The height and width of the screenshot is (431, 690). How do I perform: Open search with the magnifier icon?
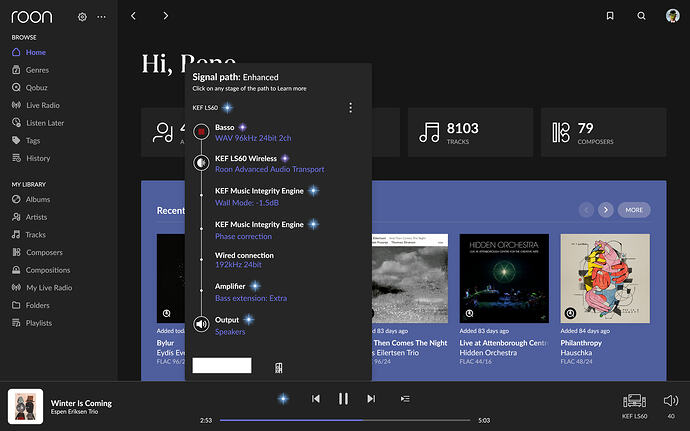click(x=642, y=16)
